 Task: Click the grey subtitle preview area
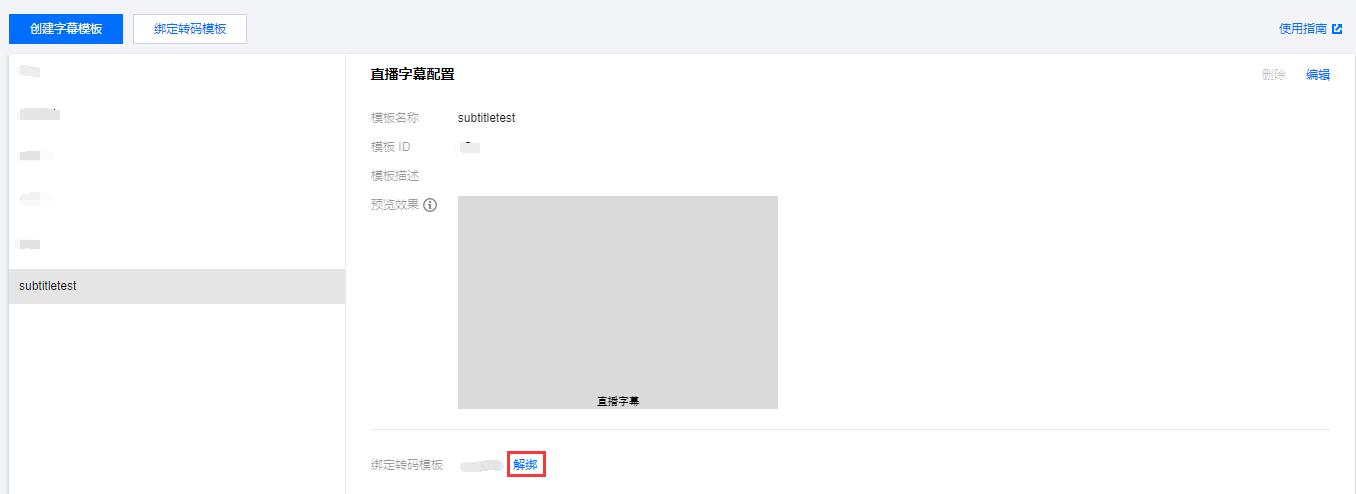click(x=618, y=302)
